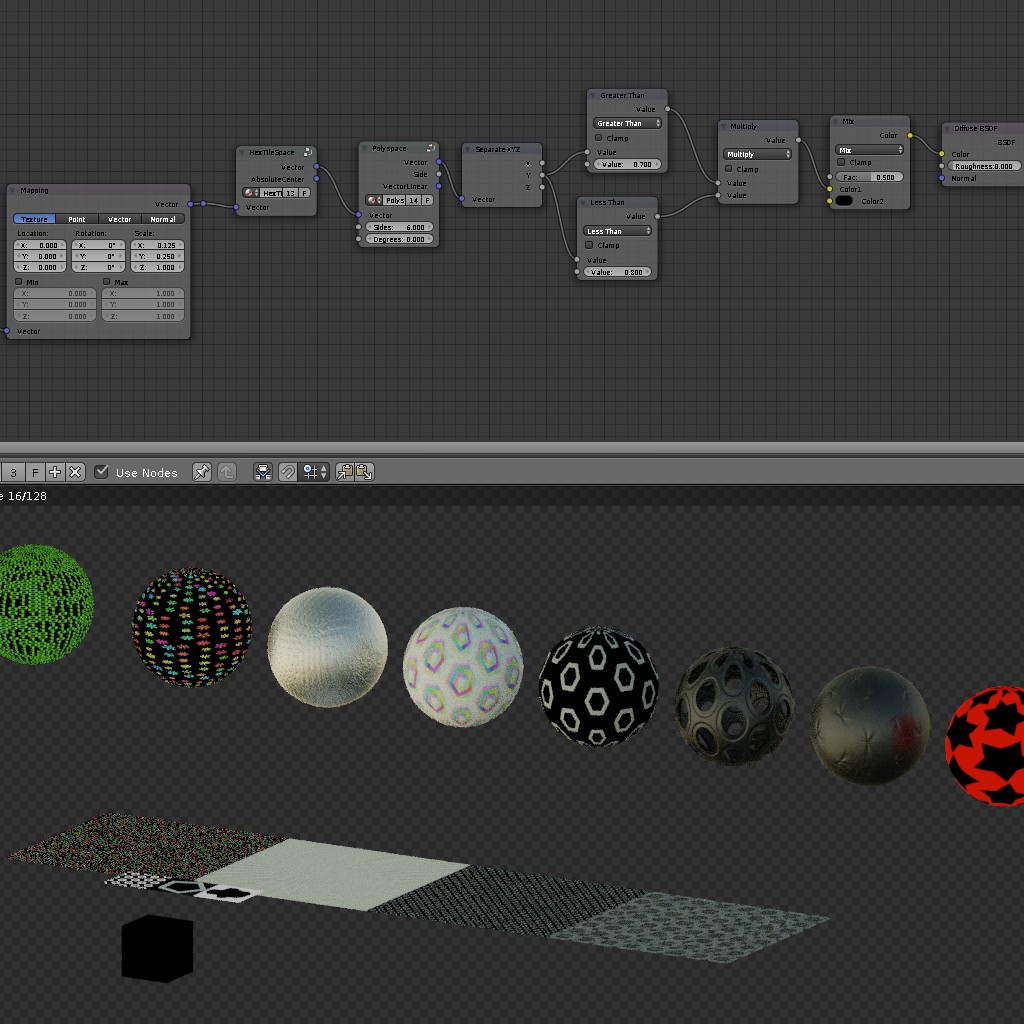Switch Mapping node to Normal mode
Image resolution: width=1024 pixels, height=1024 pixels.
(x=163, y=219)
